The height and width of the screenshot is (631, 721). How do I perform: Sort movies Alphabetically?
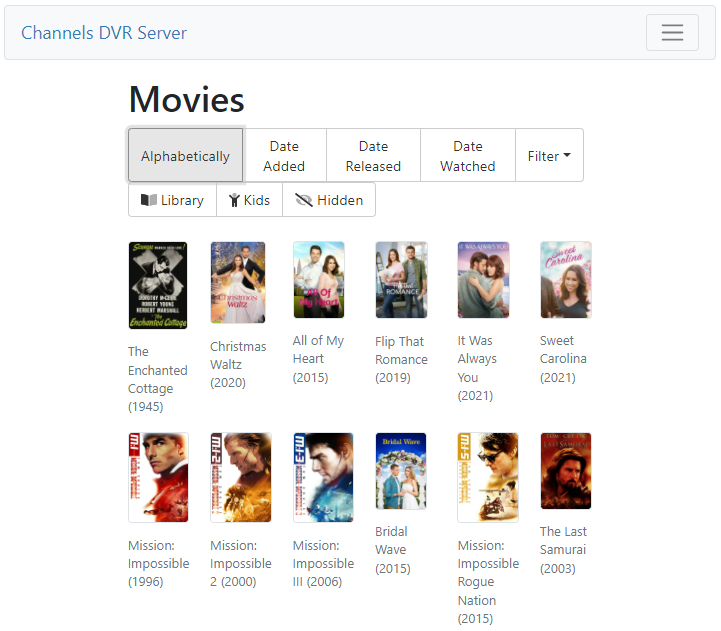(185, 156)
